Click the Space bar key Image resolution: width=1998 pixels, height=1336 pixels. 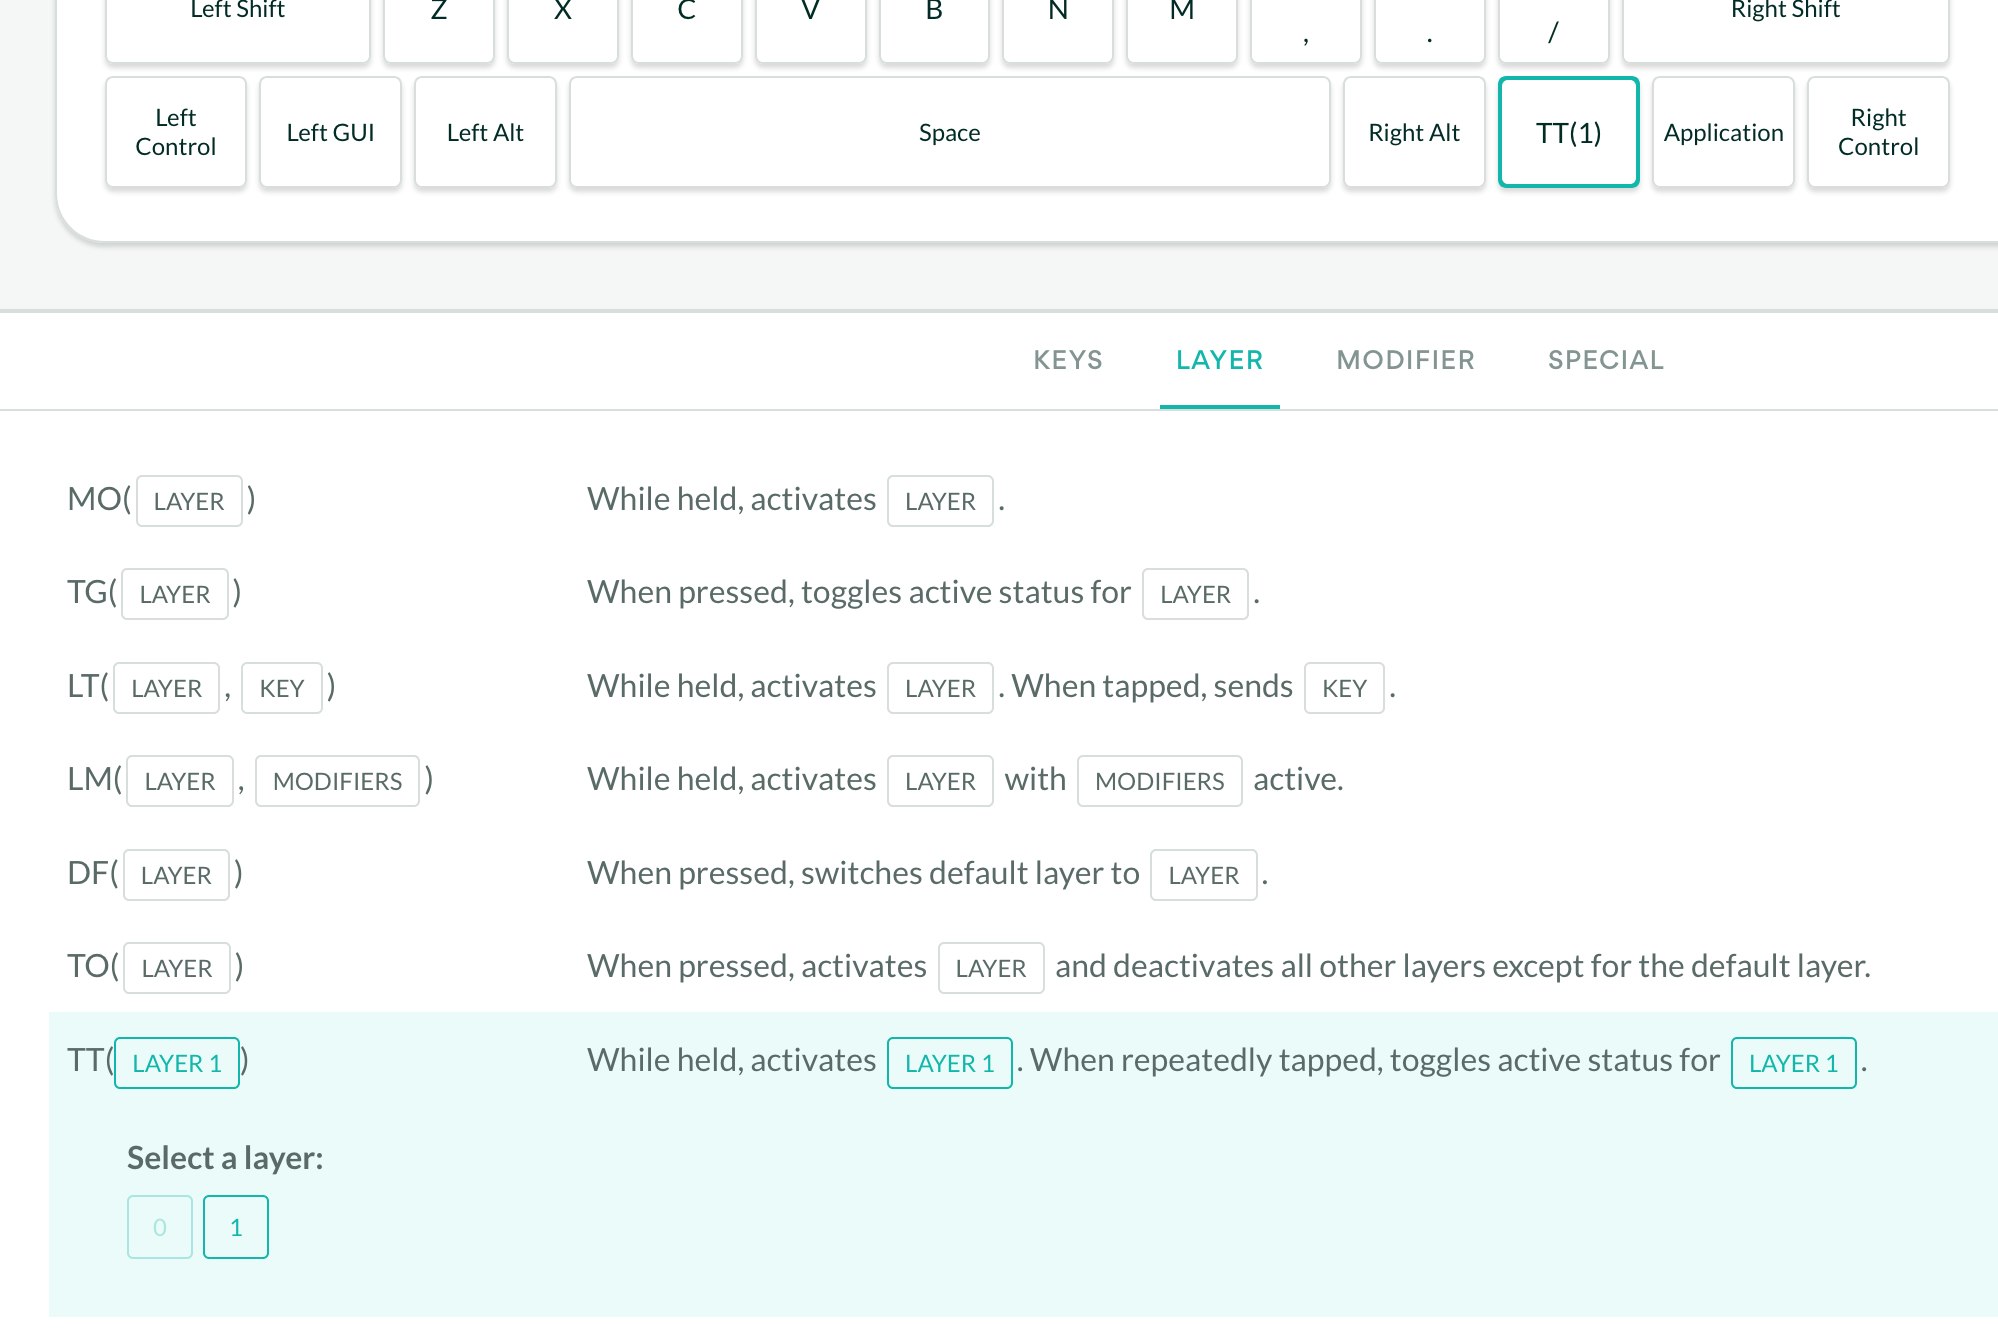click(949, 132)
